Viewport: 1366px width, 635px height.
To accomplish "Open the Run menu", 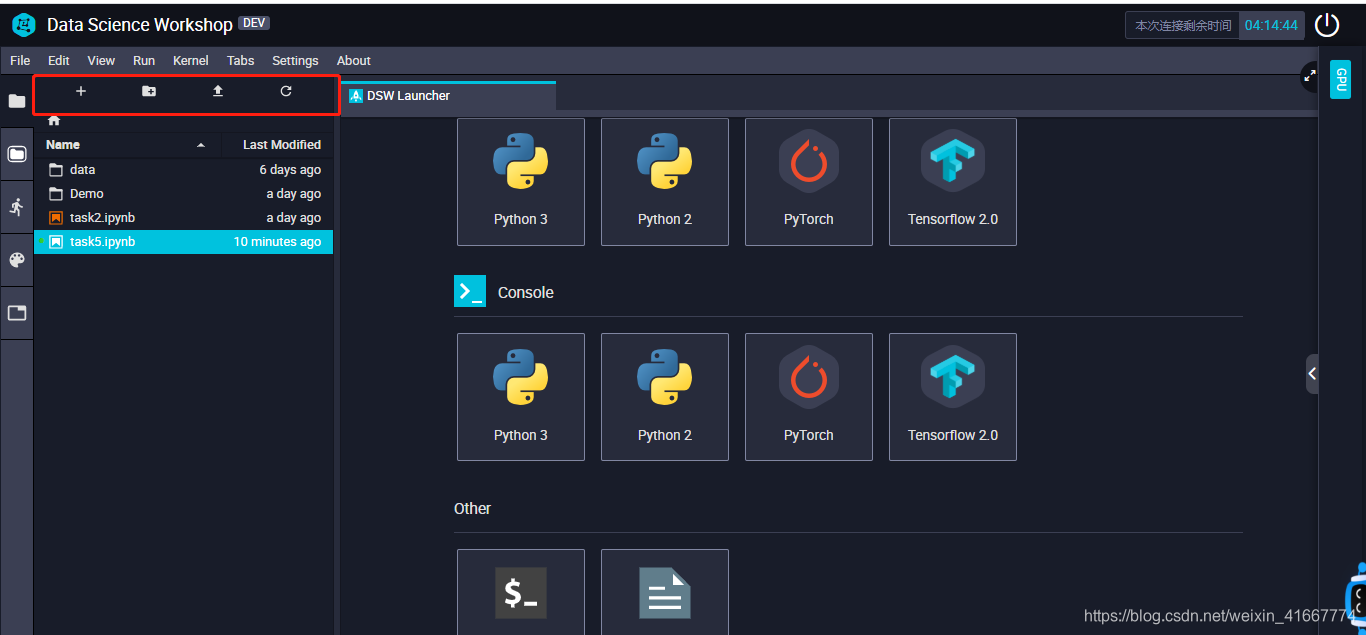I will [144, 61].
